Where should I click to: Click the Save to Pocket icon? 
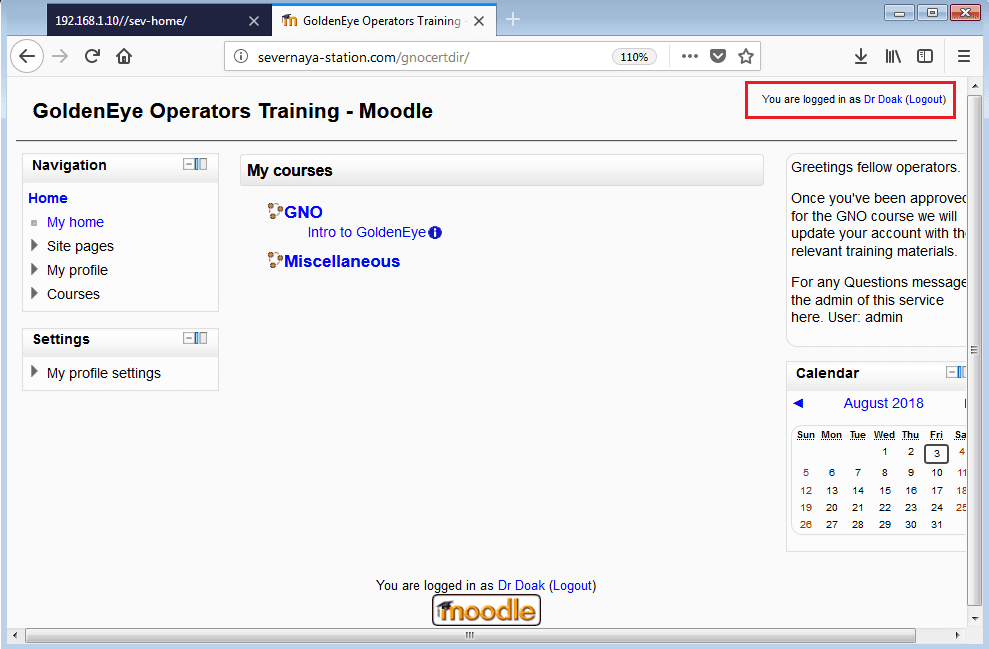[718, 57]
